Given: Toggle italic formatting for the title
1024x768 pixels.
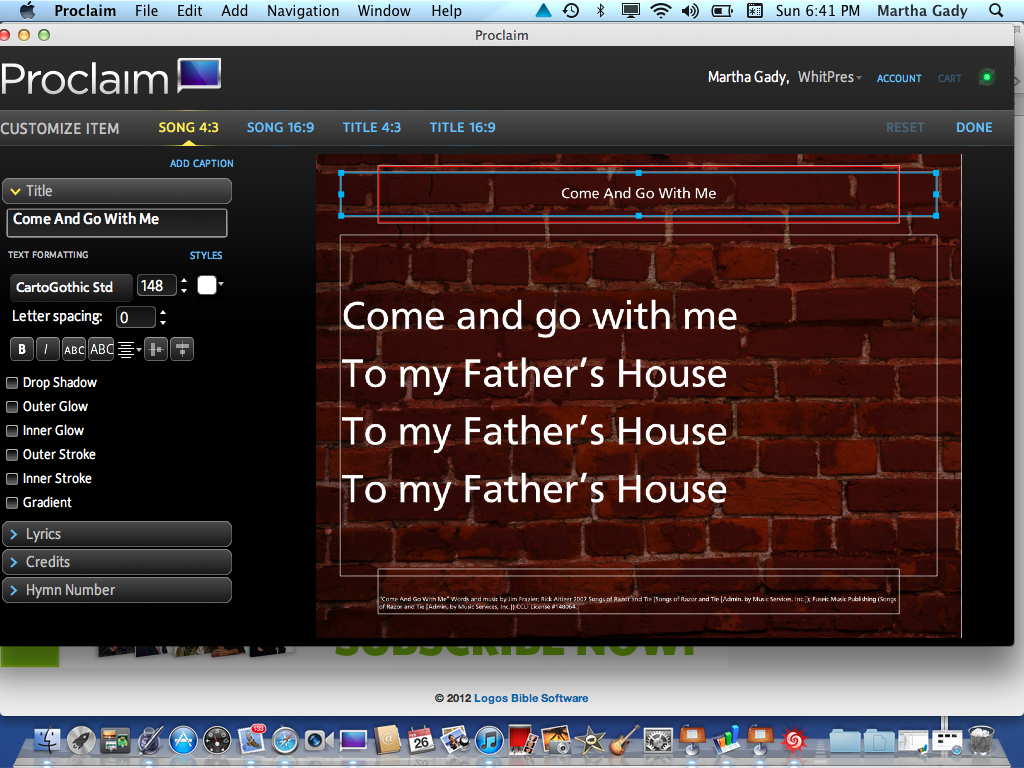Looking at the screenshot, I should tap(47, 349).
